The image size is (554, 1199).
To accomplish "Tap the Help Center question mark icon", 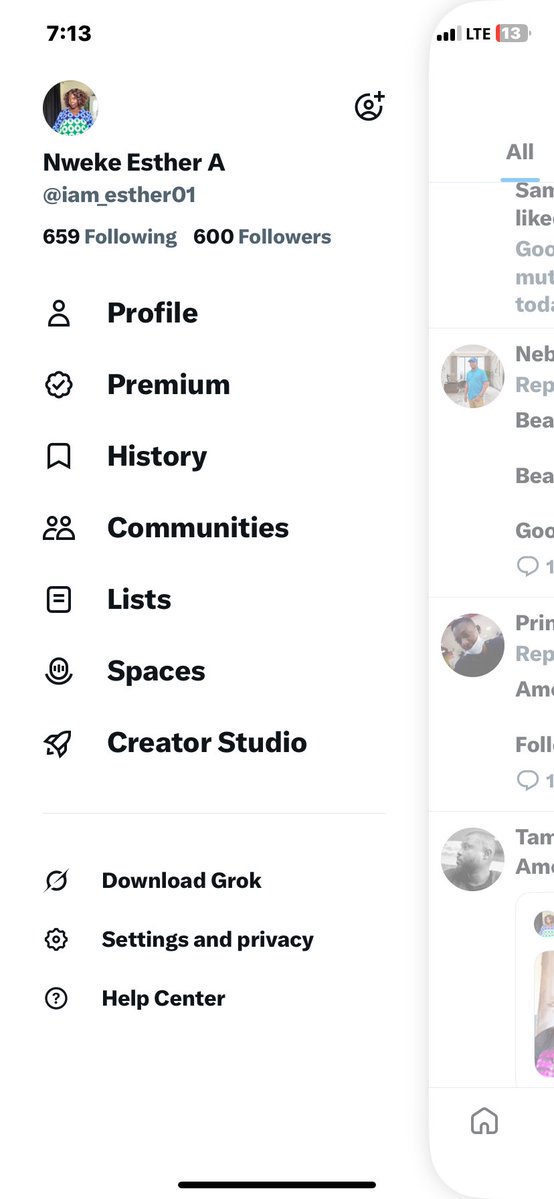I will point(56,999).
